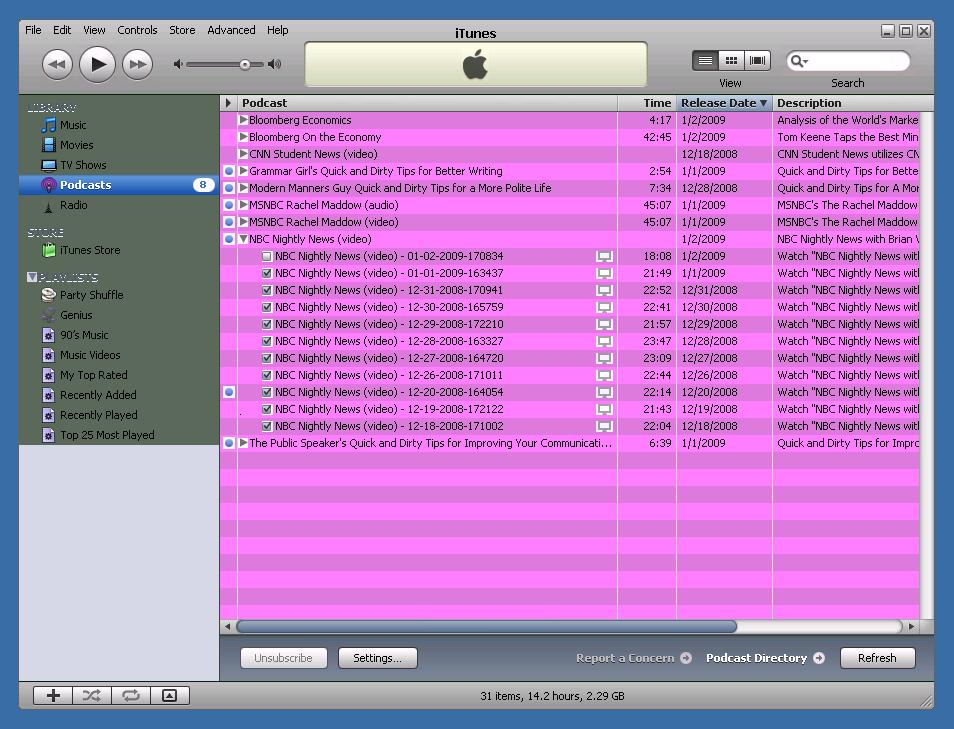Switch to grid view

tap(731, 61)
